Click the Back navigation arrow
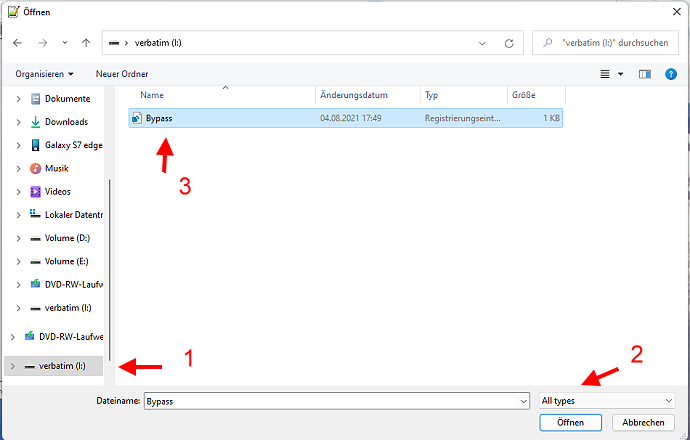 (17, 44)
